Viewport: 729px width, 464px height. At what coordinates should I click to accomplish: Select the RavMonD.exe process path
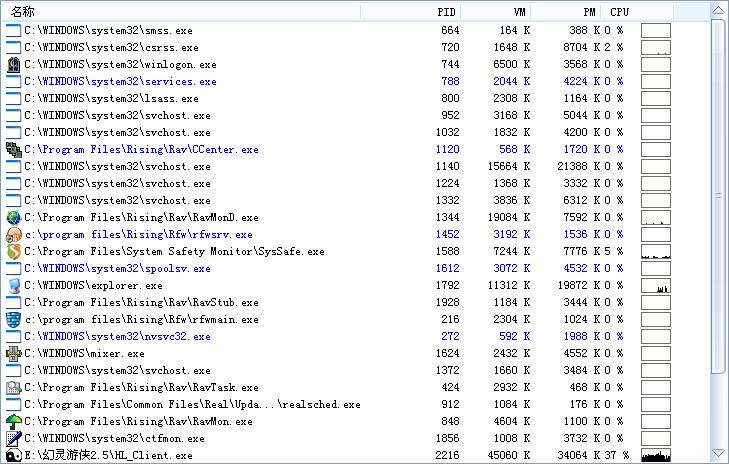pyautogui.click(x=141, y=217)
